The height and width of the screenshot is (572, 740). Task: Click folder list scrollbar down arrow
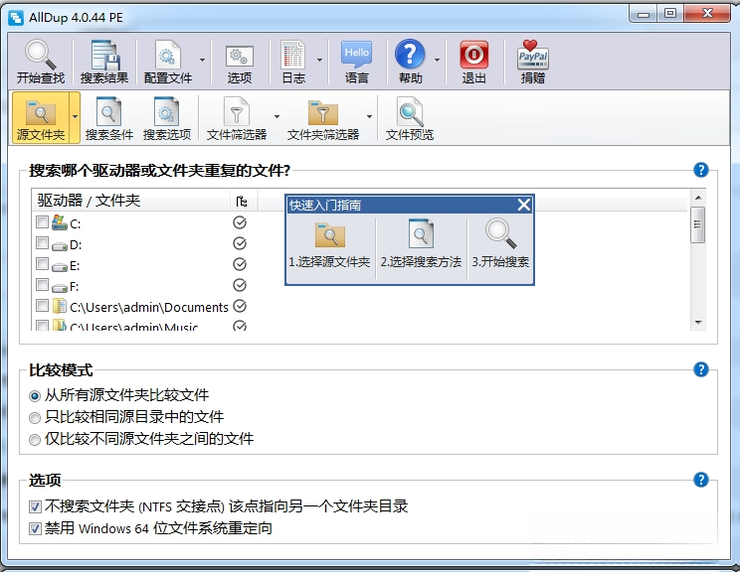pyautogui.click(x=698, y=322)
